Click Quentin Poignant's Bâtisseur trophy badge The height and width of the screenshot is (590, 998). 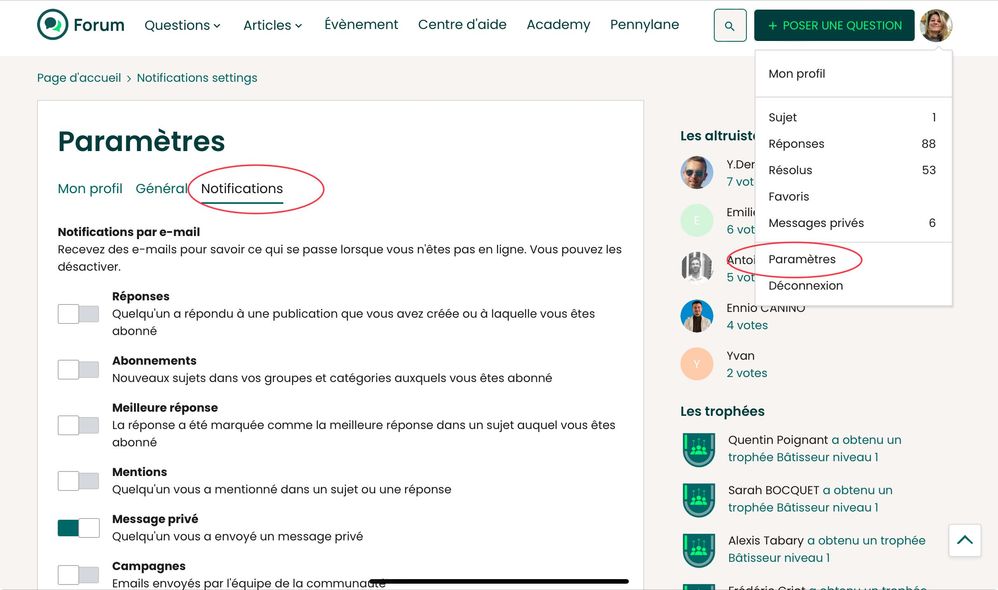tap(698, 449)
